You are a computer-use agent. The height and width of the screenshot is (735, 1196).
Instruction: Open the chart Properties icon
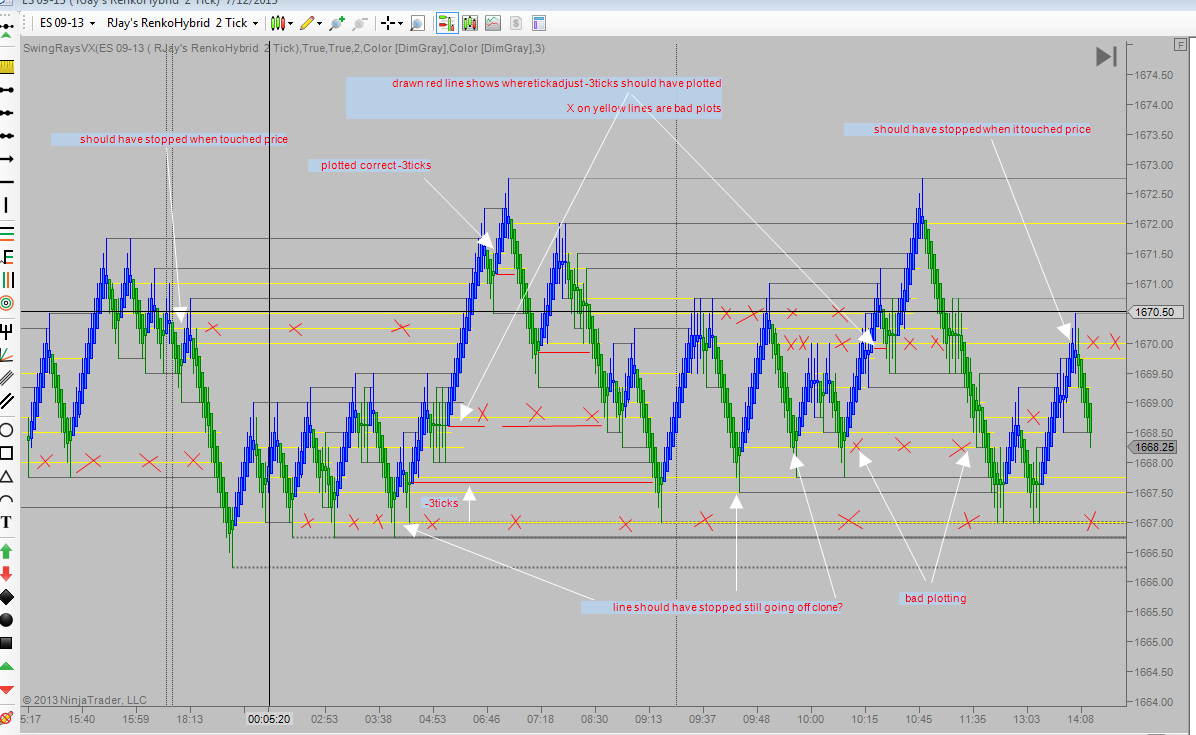[539, 23]
